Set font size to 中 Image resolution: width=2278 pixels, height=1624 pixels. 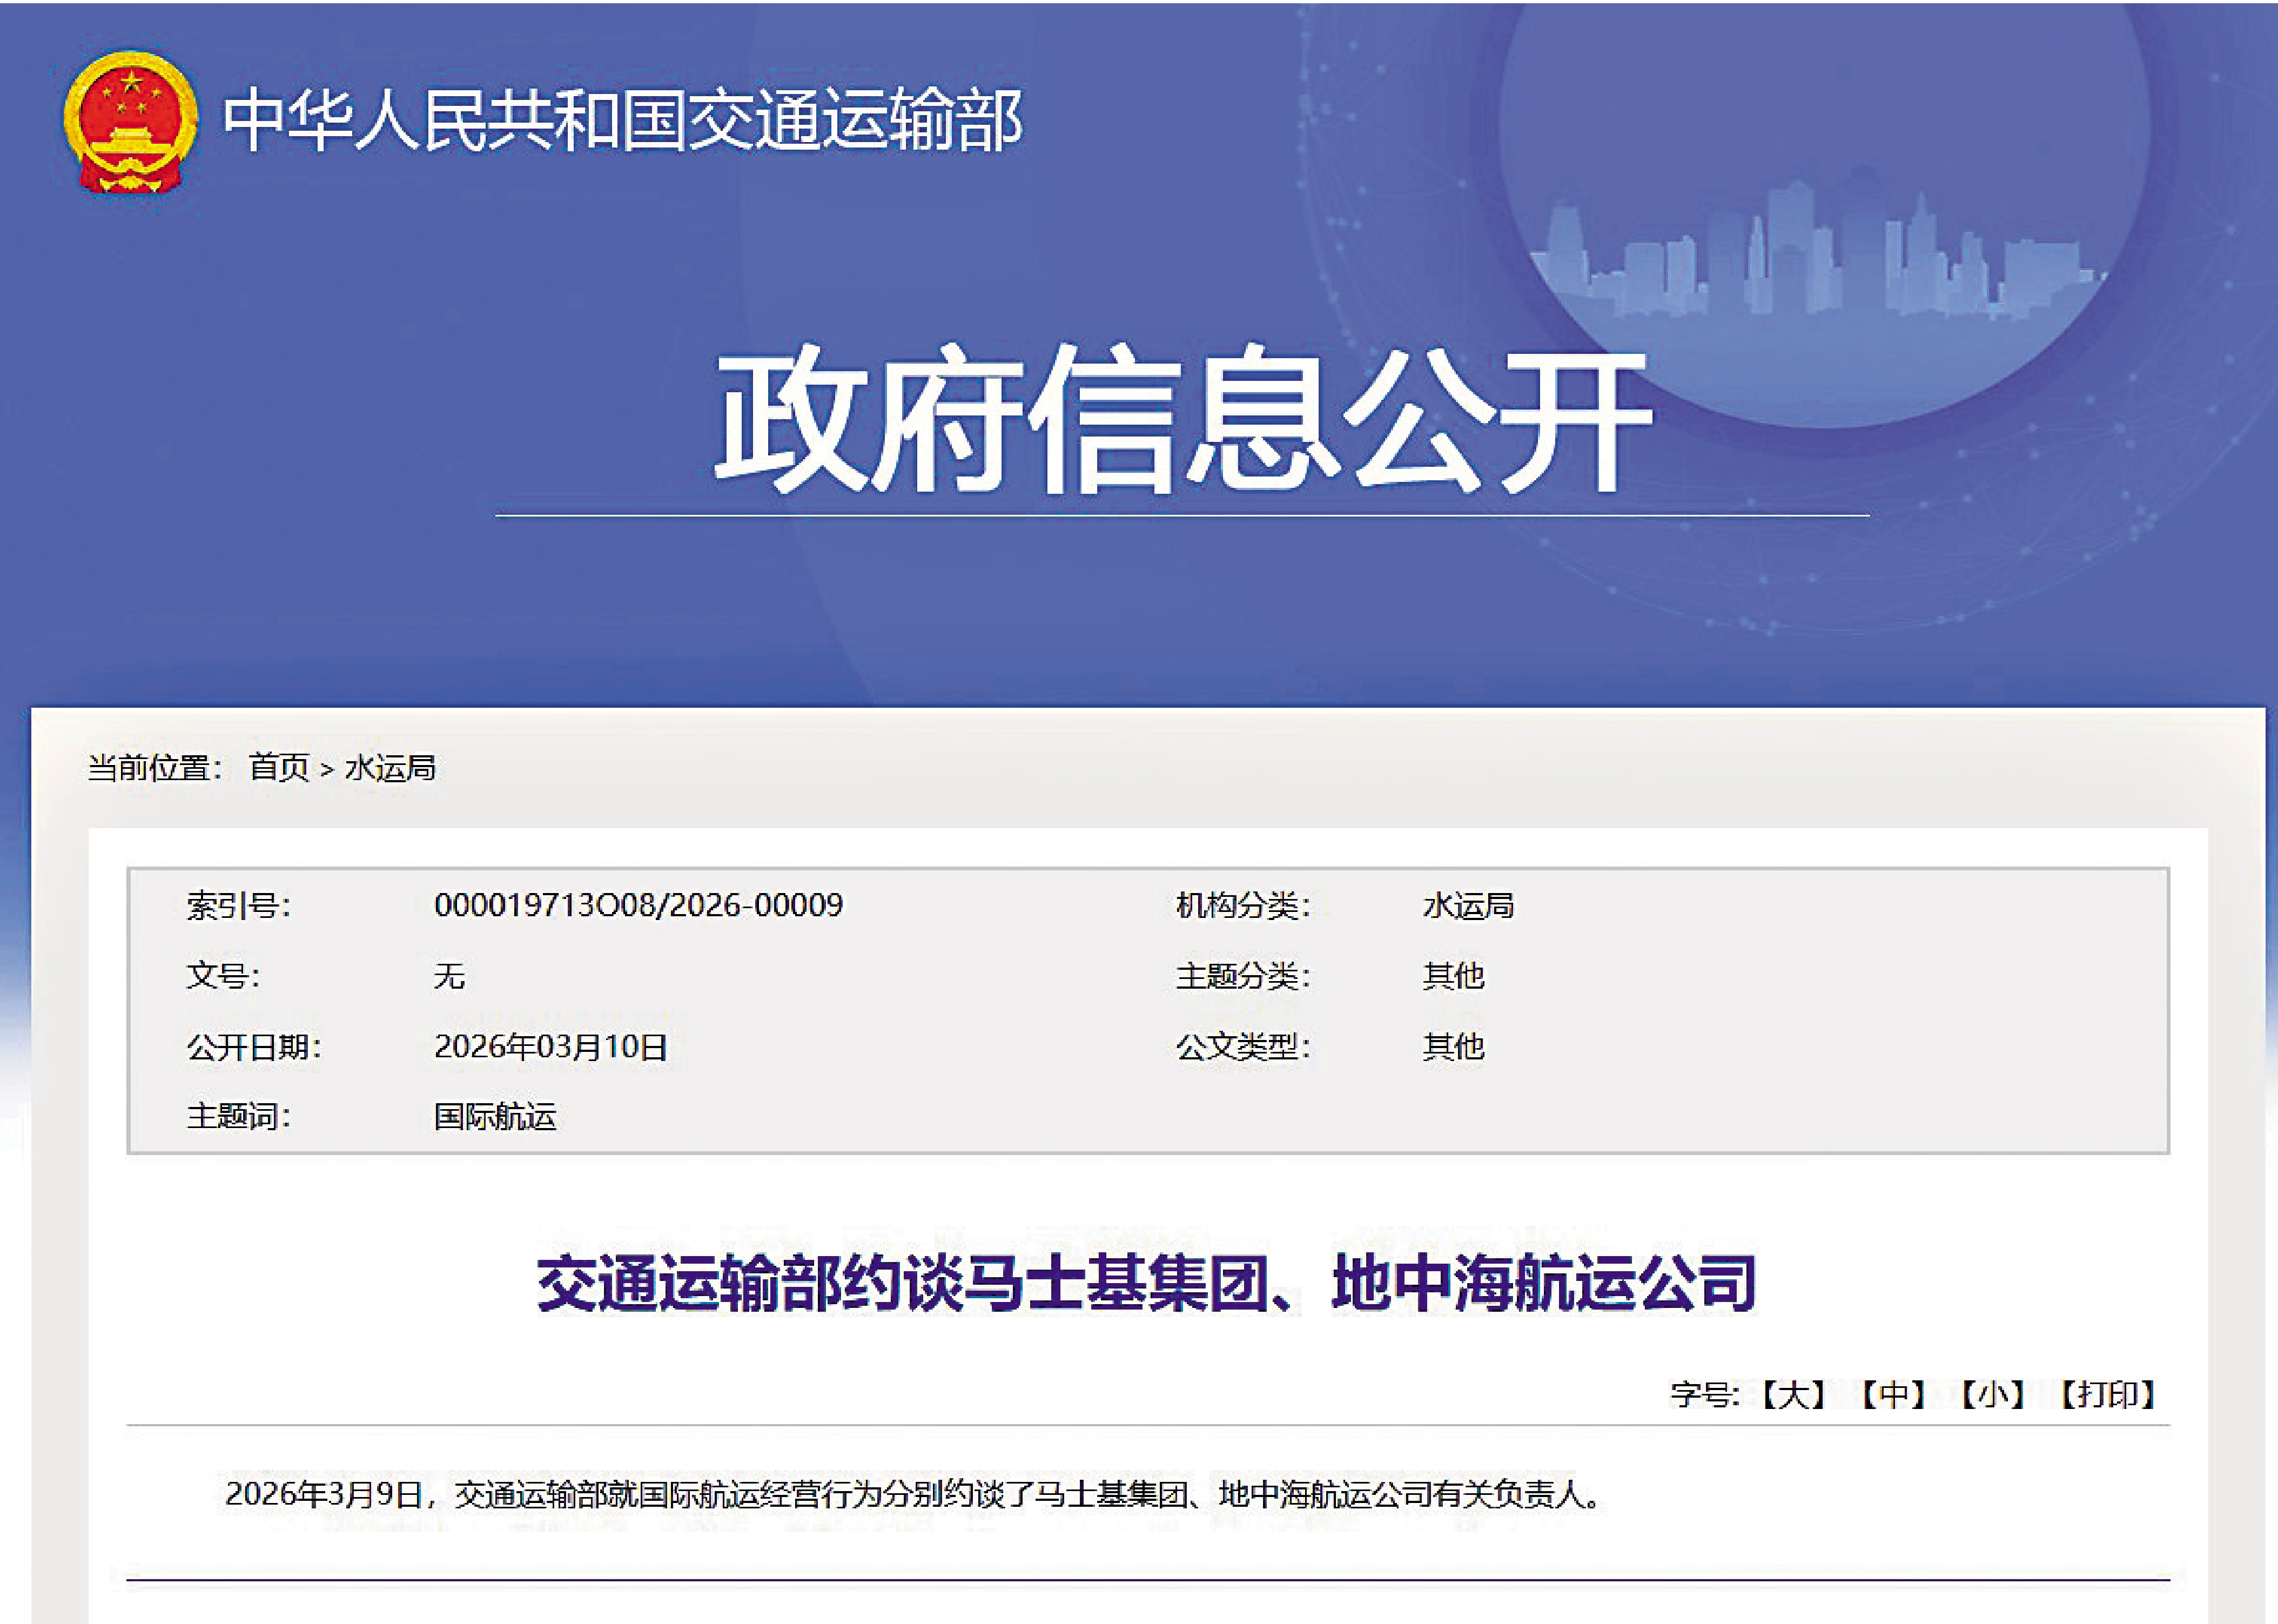point(1893,1394)
